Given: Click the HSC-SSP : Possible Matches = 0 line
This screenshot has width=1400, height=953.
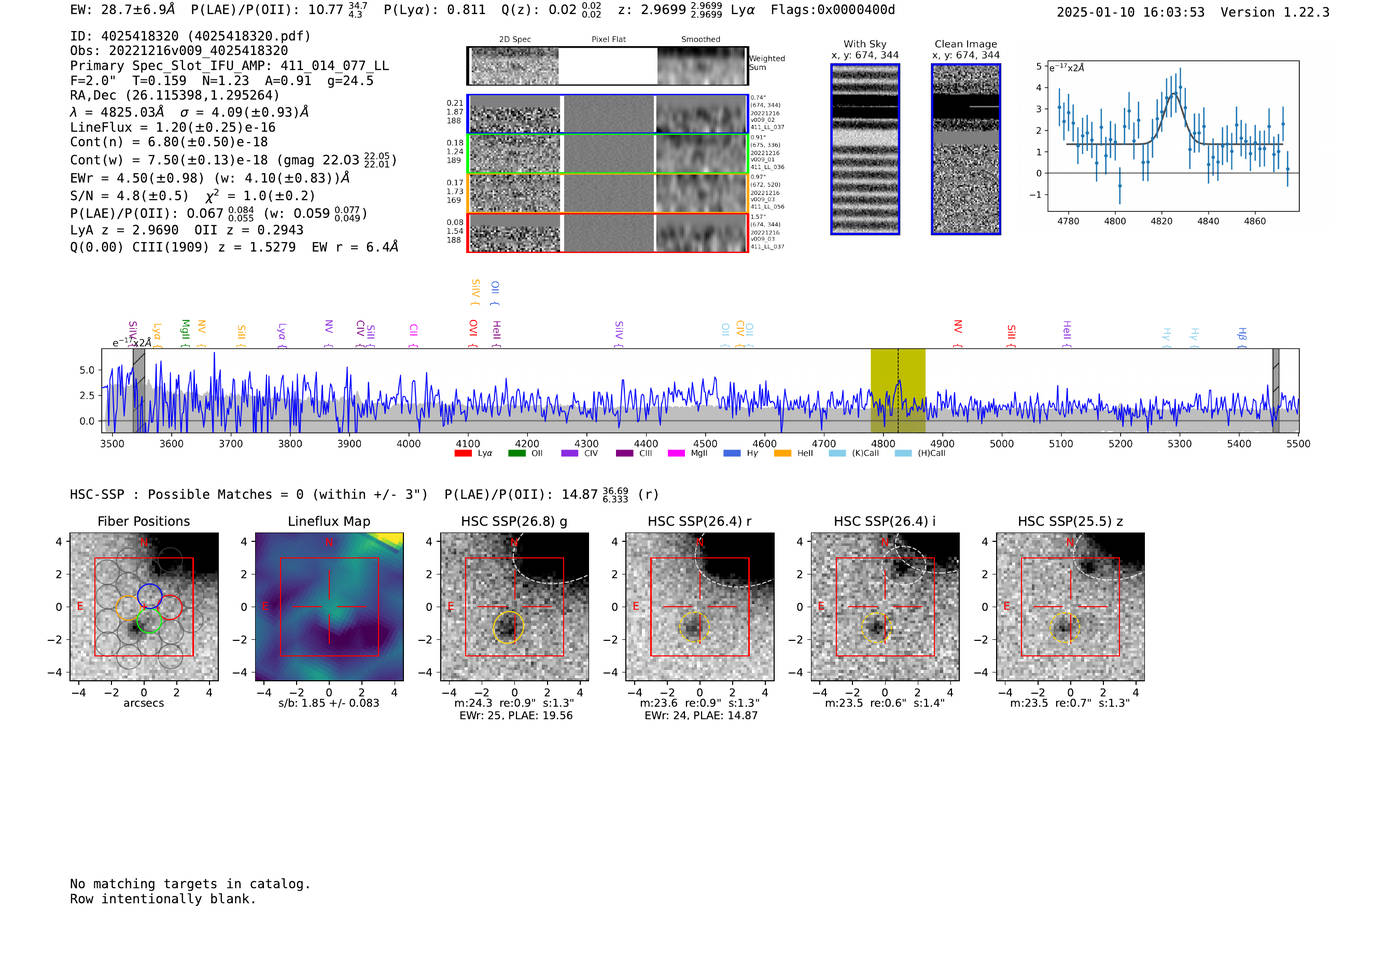Looking at the screenshot, I should (x=249, y=495).
